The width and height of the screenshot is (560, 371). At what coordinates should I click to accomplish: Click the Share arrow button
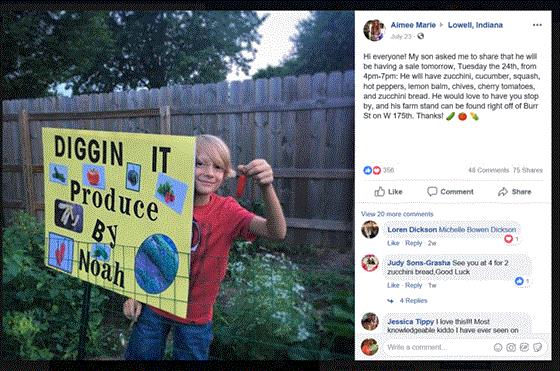pyautogui.click(x=514, y=192)
